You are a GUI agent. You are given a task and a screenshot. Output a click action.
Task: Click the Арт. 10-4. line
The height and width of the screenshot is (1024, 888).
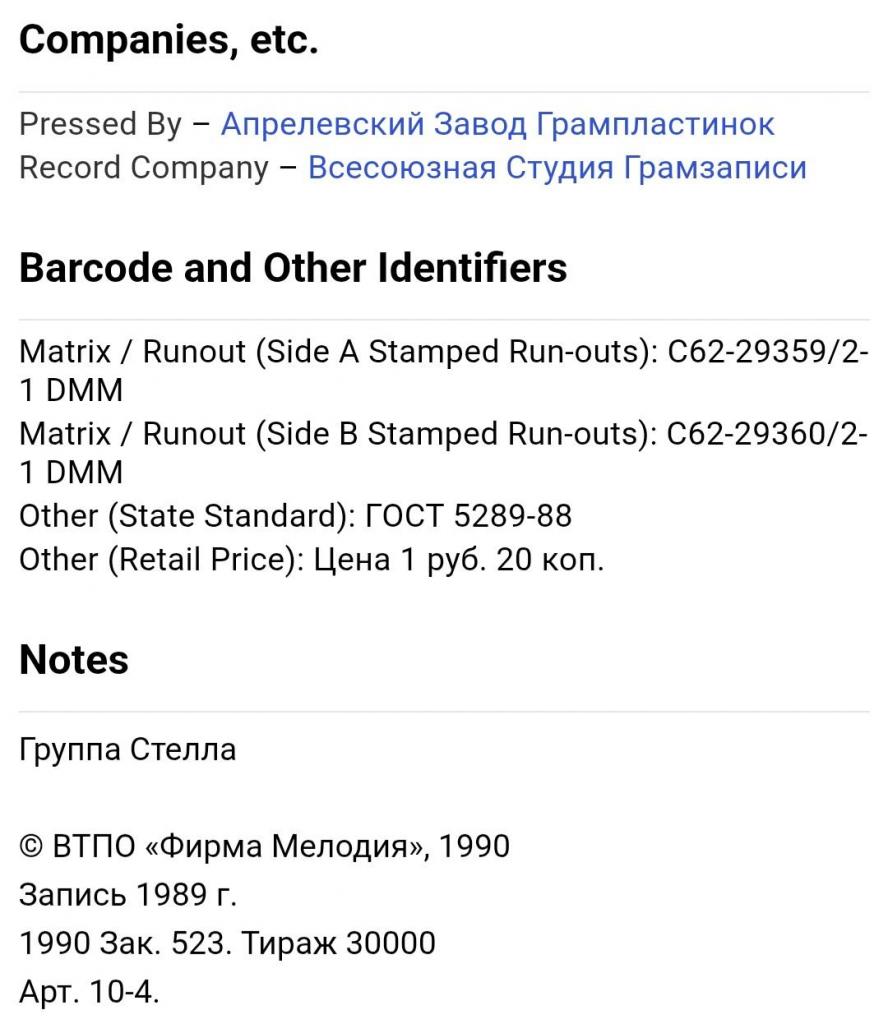point(89,991)
